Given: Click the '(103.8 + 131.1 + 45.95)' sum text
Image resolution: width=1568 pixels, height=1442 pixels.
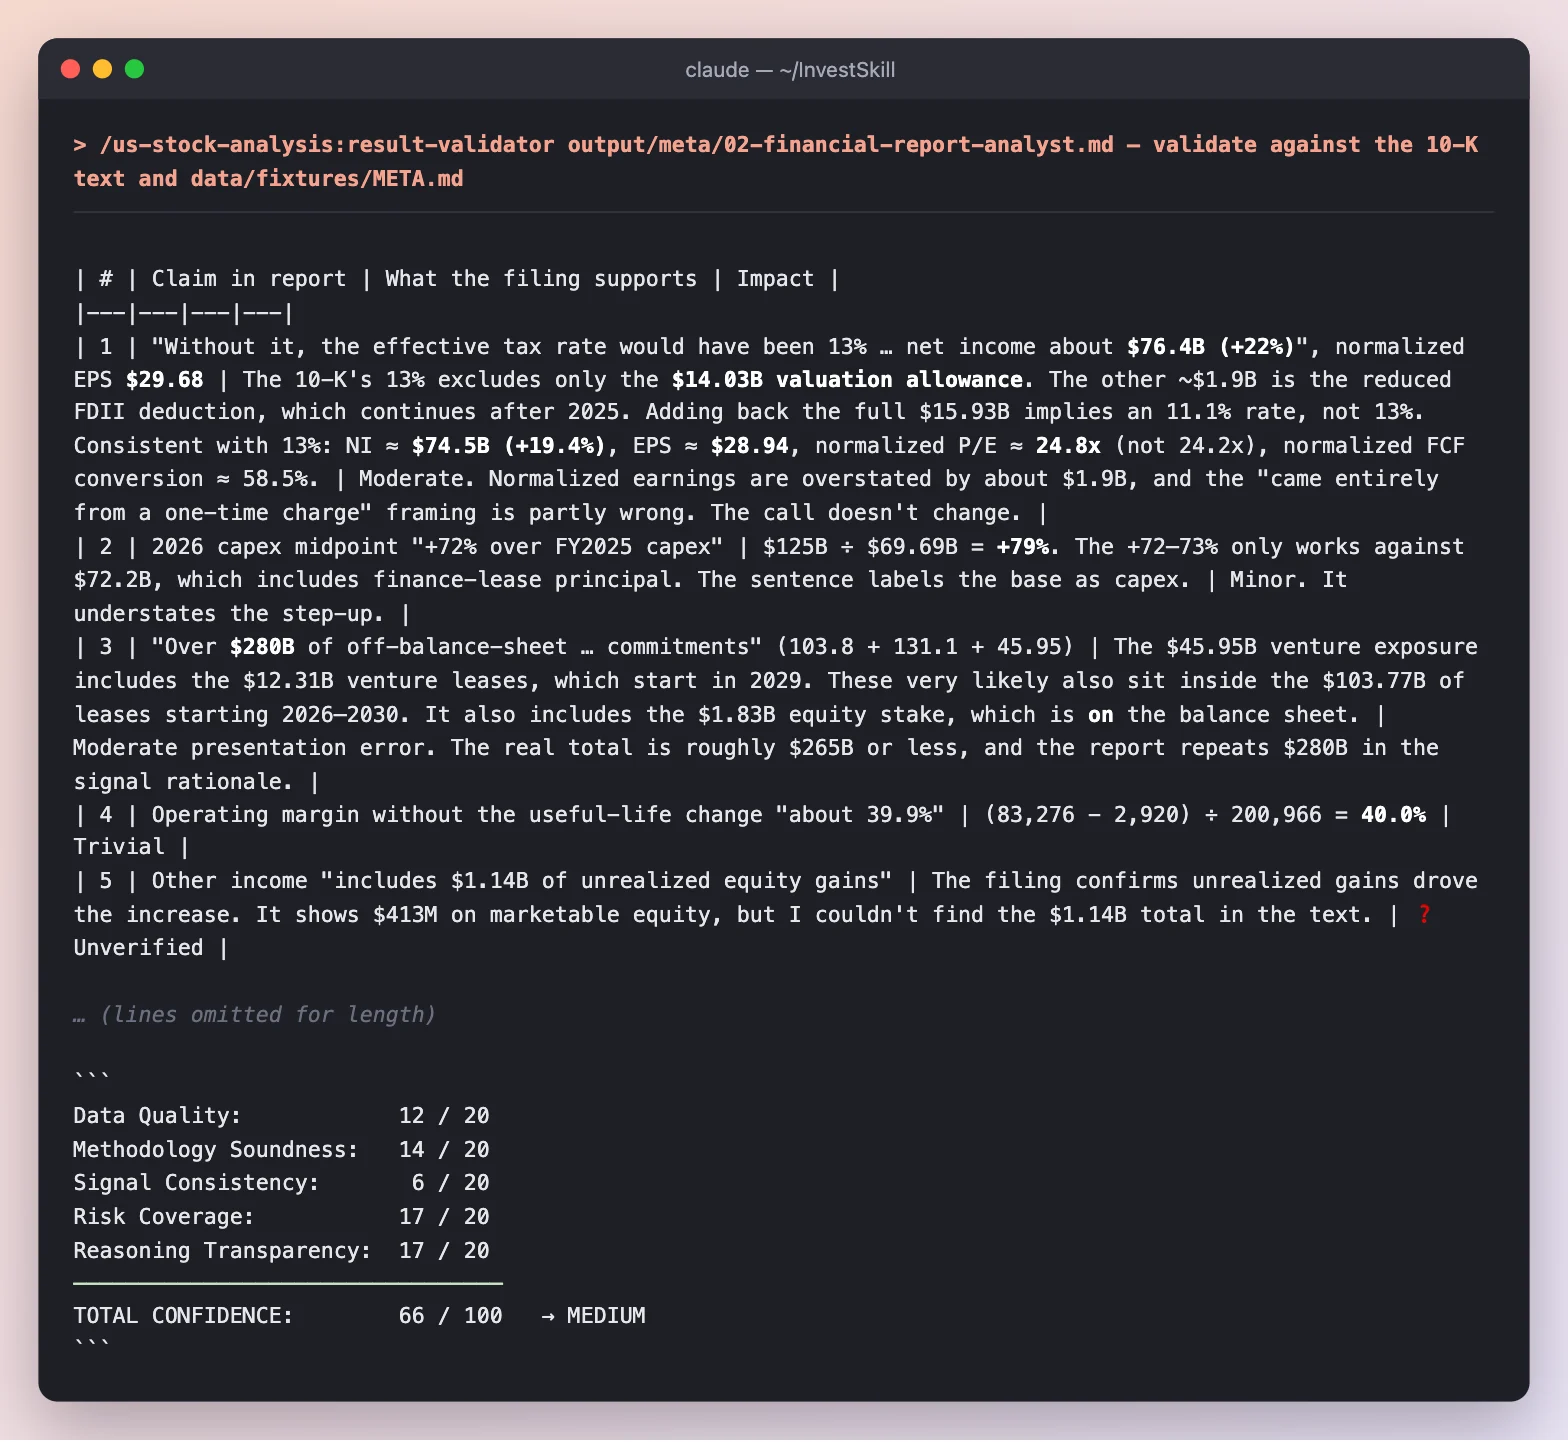Looking at the screenshot, I should tap(925, 647).
